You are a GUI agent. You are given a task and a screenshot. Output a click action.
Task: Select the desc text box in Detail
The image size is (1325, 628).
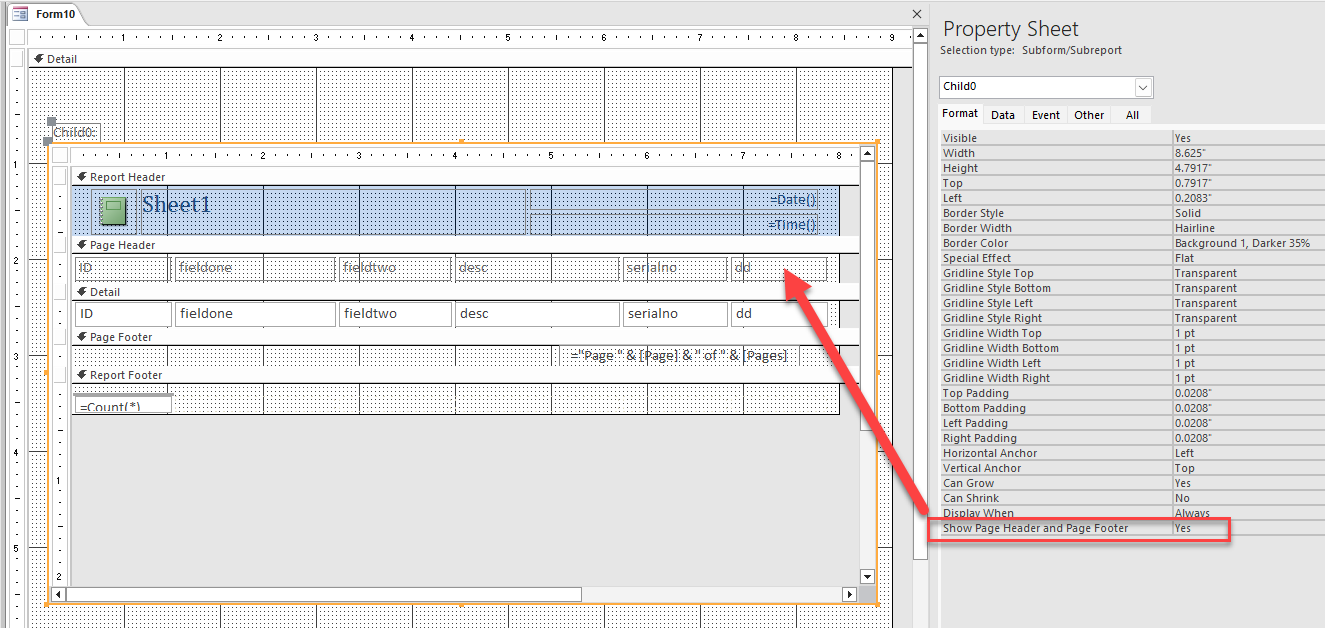coord(537,314)
